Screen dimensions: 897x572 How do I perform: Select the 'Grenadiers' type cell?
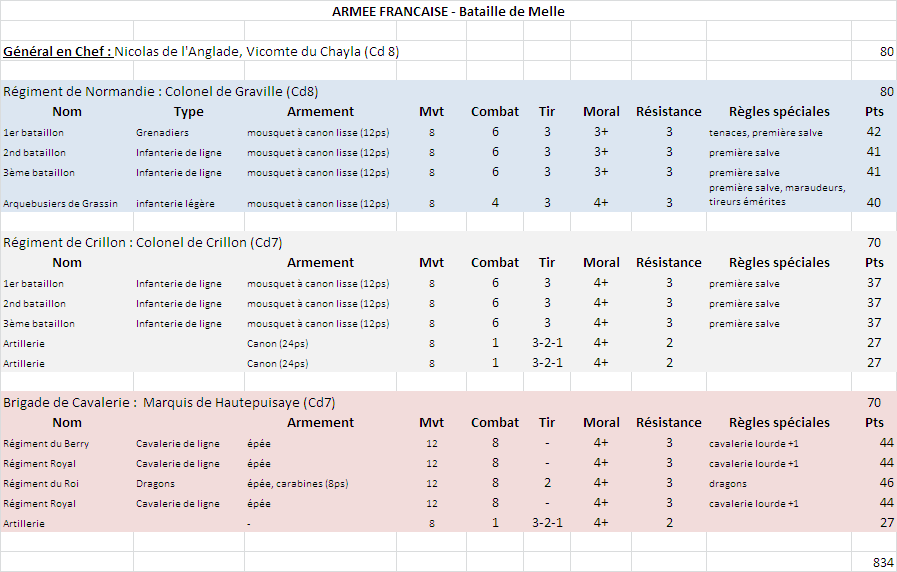[162, 133]
